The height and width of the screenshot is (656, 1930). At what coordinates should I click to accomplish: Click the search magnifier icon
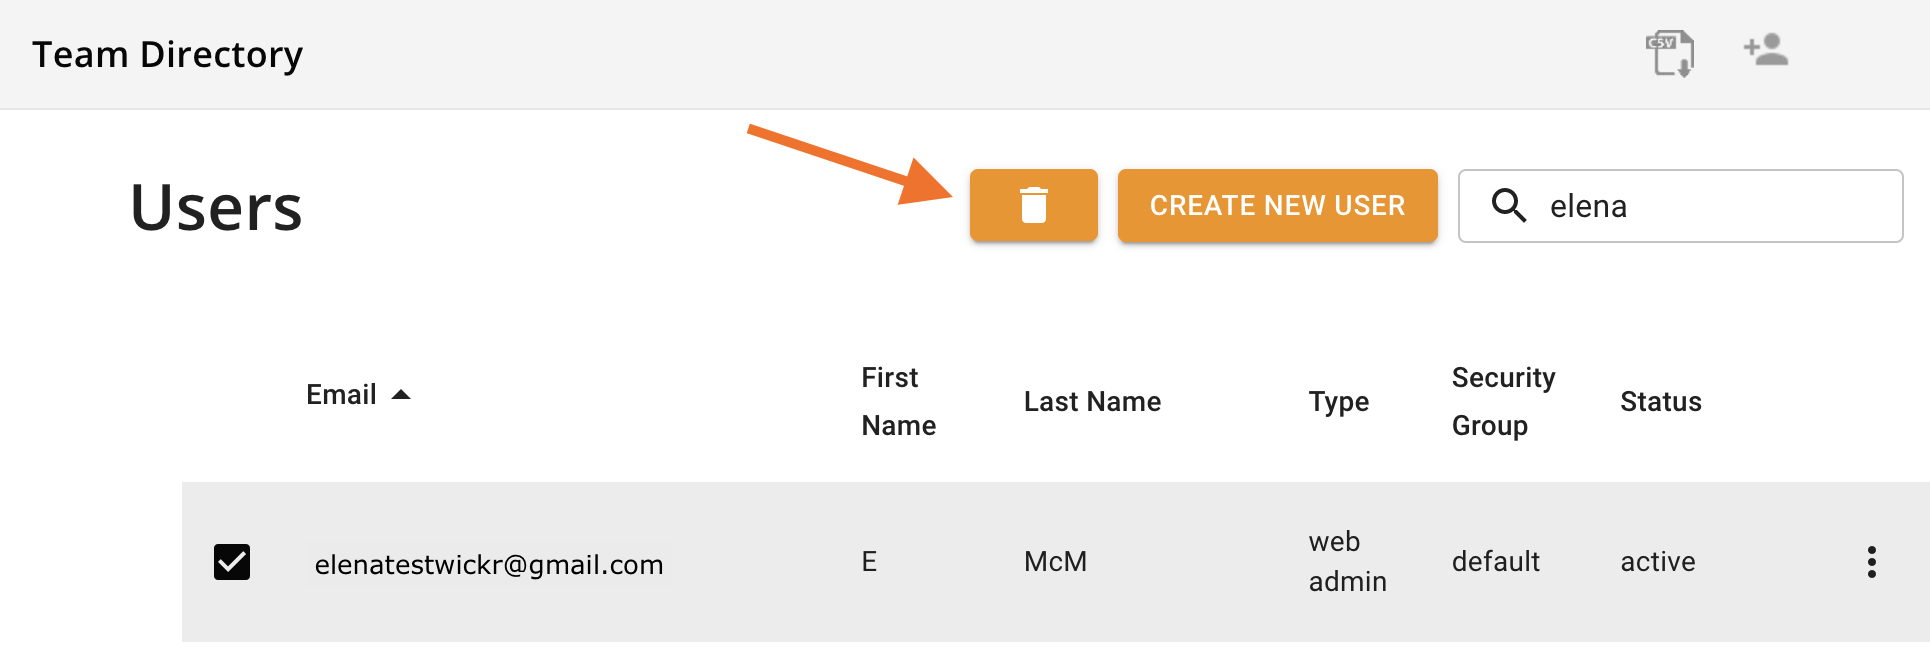tap(1509, 205)
